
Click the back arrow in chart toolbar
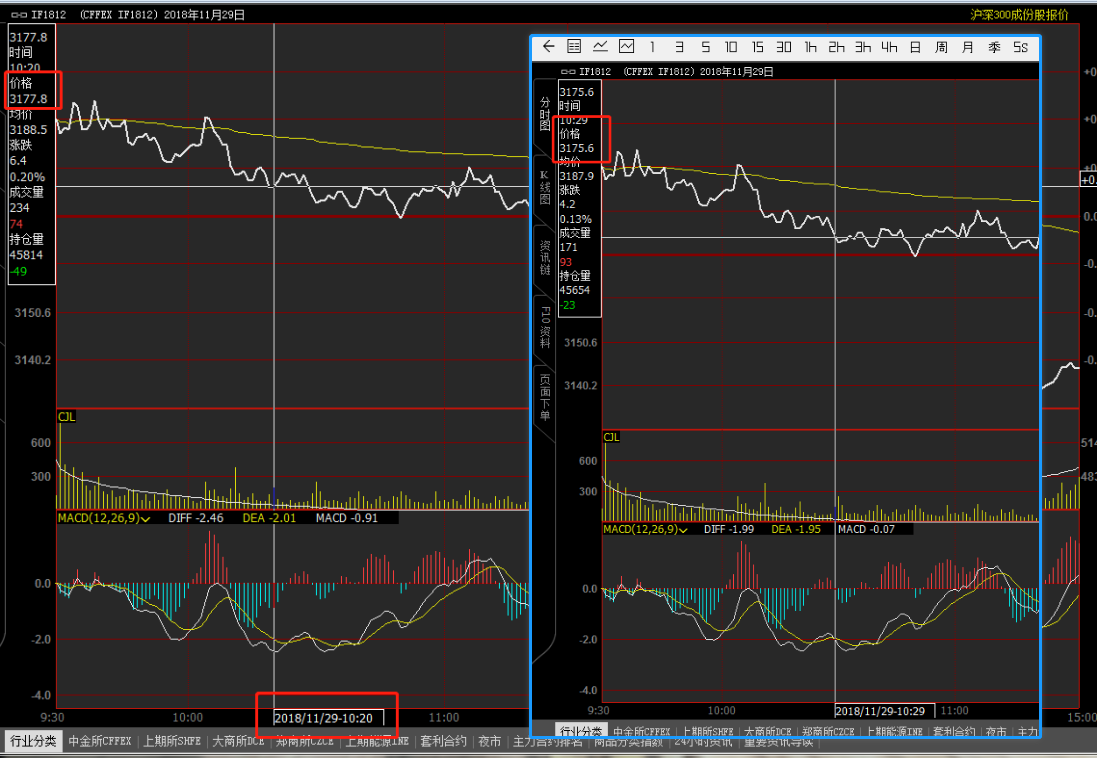tap(548, 47)
